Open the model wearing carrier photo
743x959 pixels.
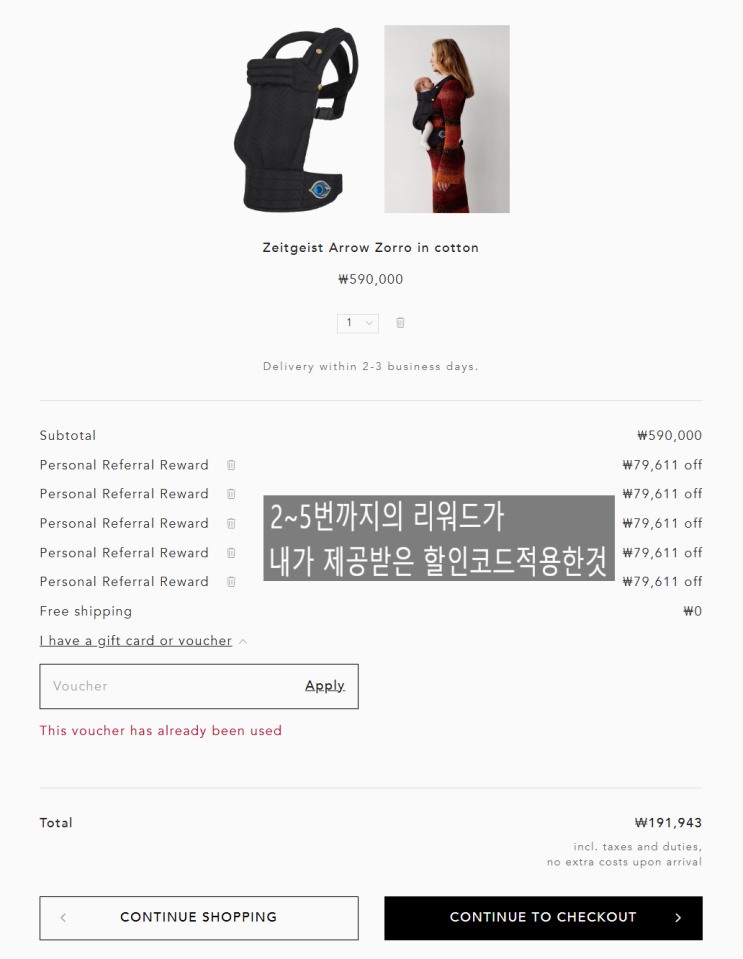tap(446, 119)
